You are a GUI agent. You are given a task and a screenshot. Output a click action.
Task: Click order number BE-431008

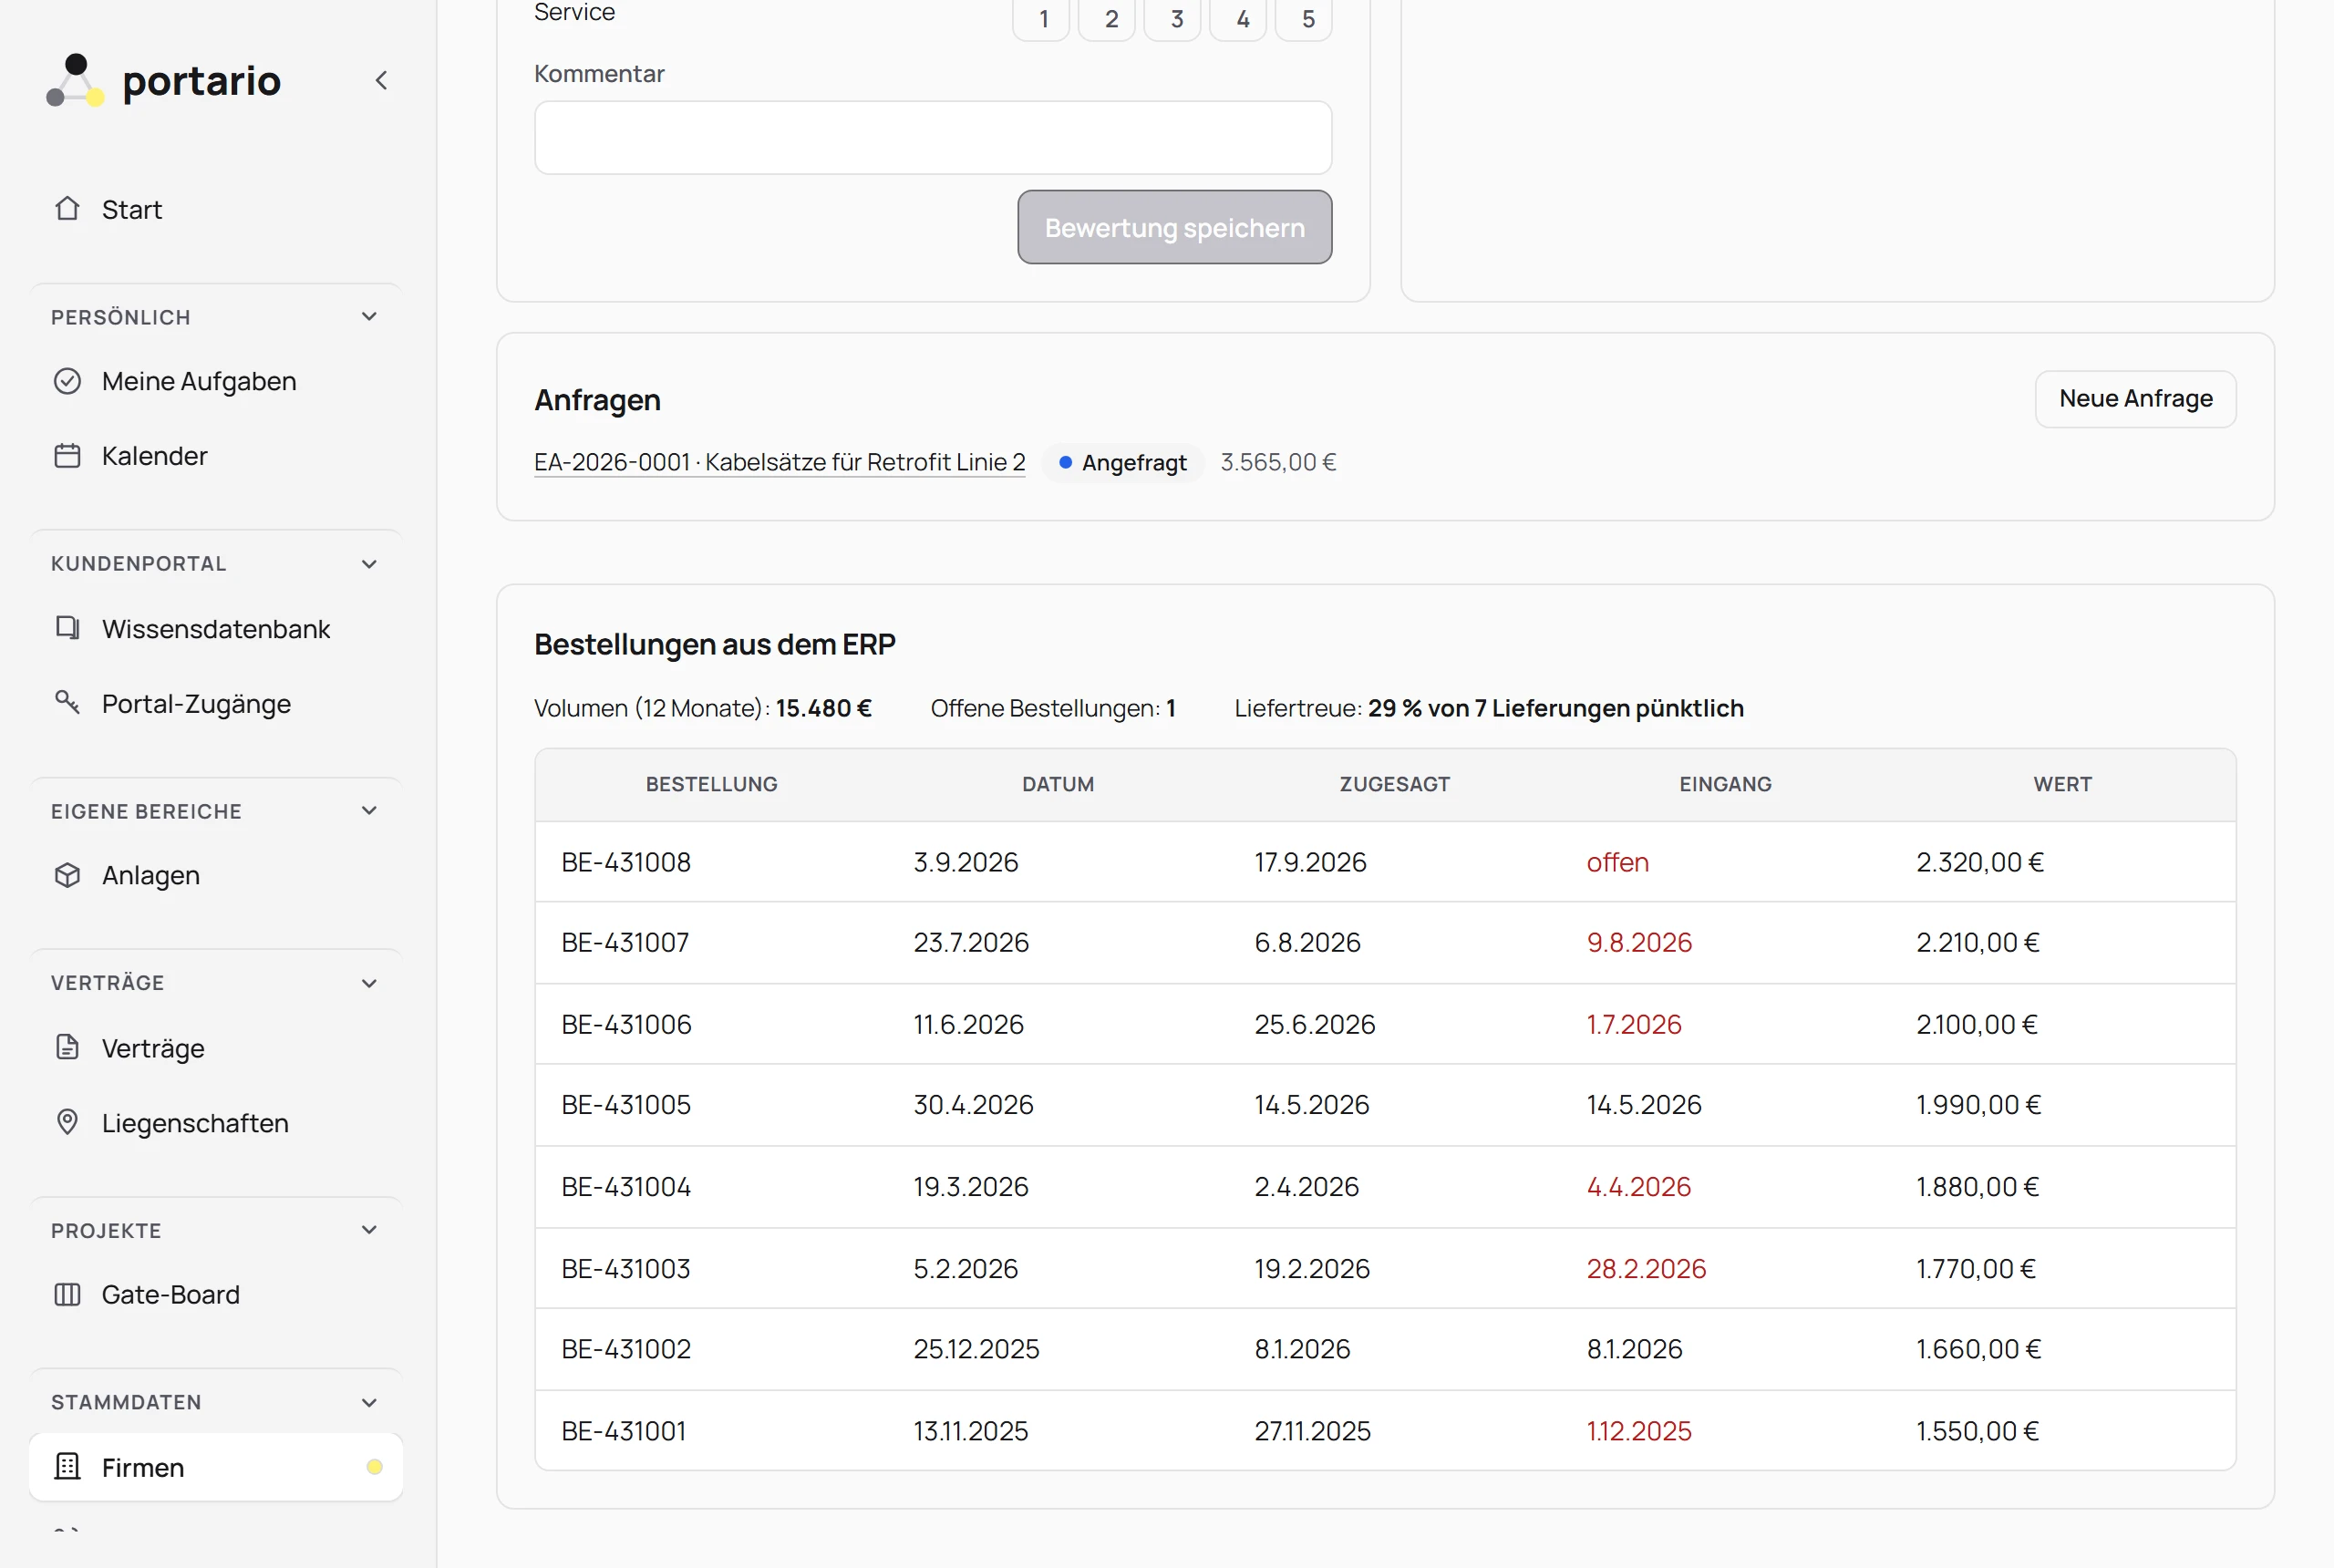point(626,862)
